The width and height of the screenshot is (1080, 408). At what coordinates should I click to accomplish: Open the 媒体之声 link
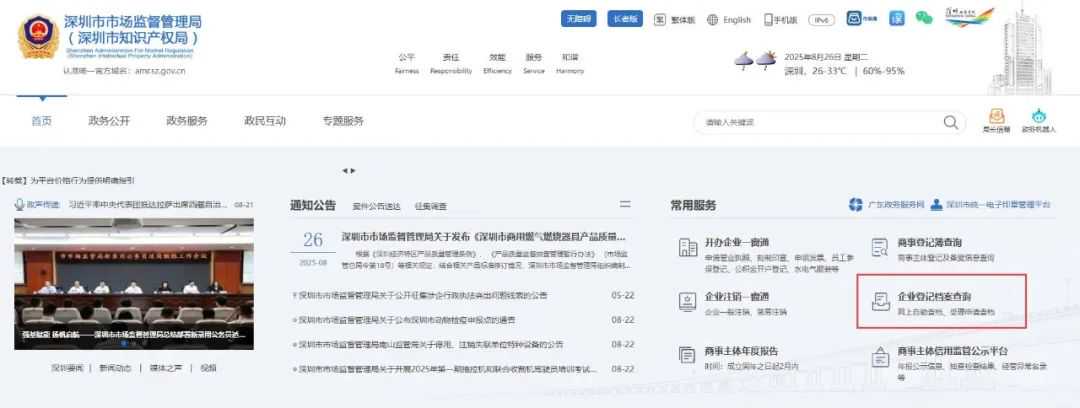coord(165,368)
